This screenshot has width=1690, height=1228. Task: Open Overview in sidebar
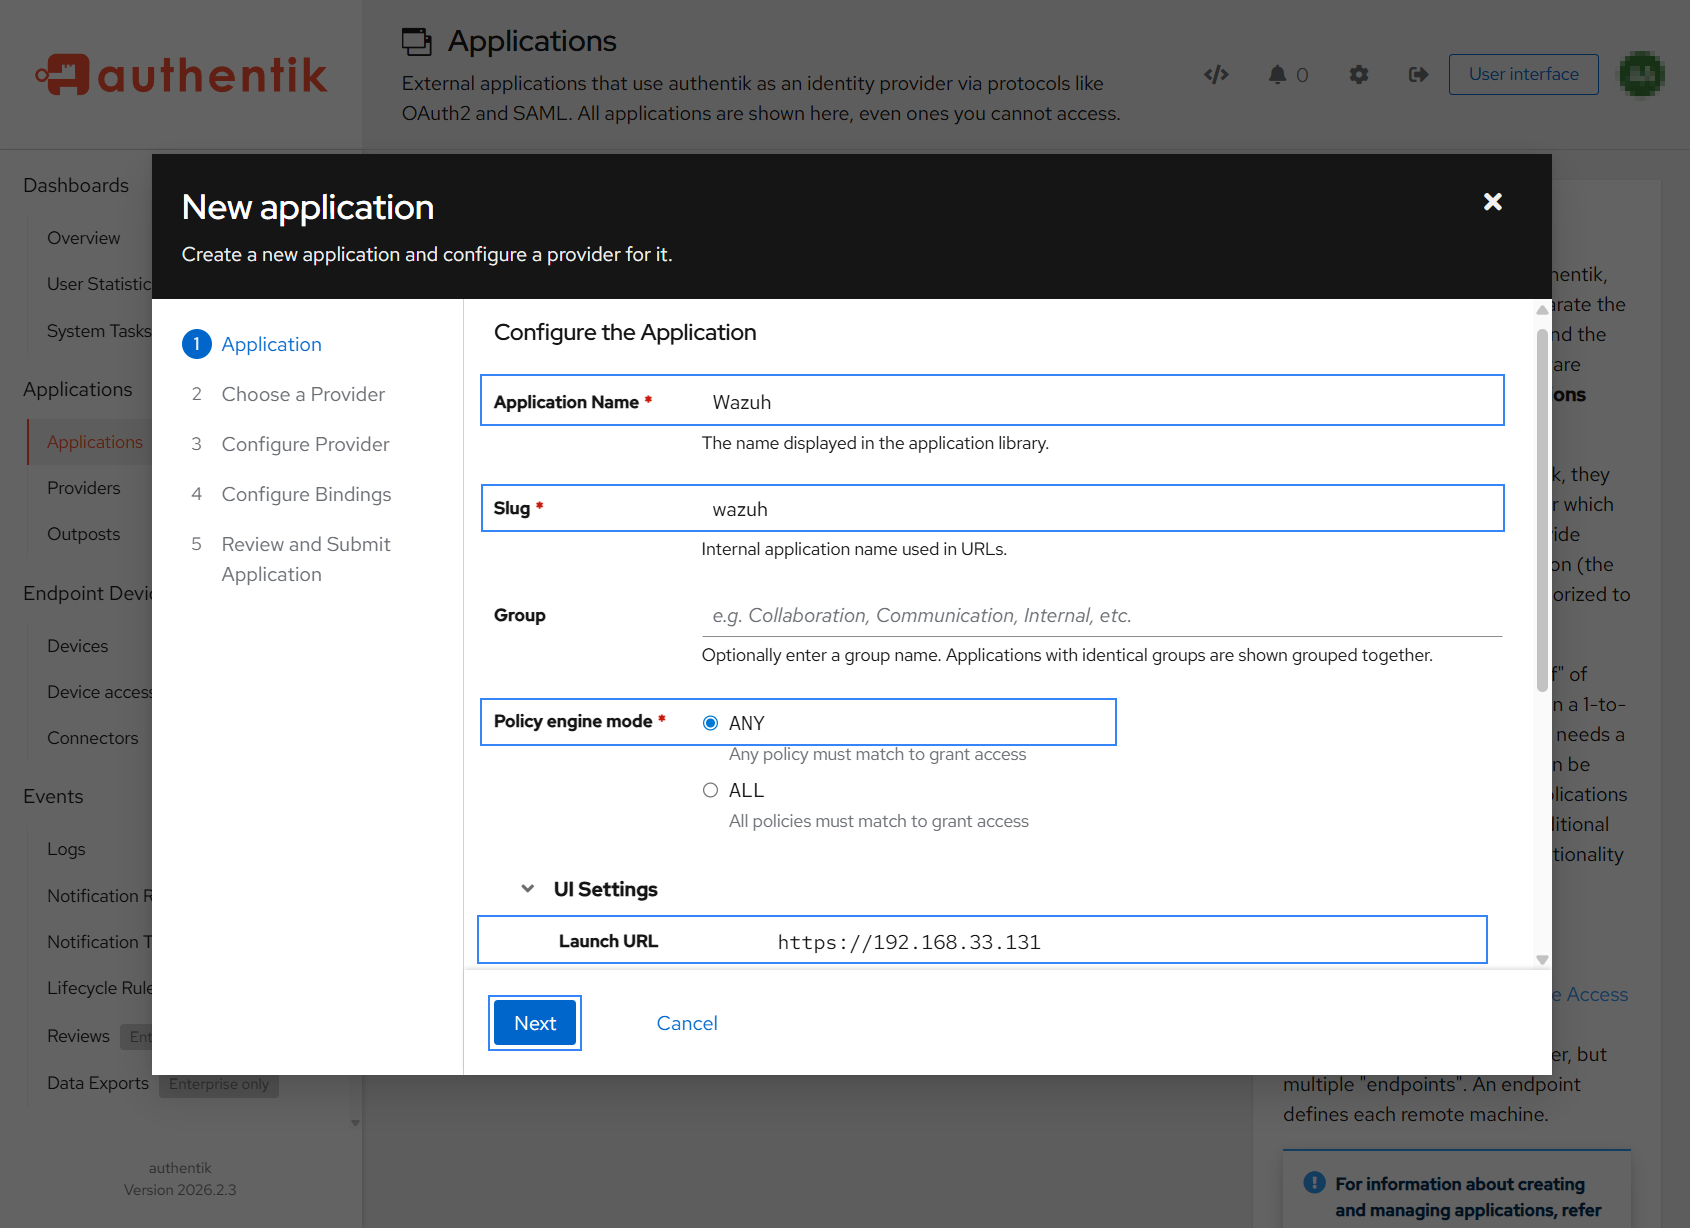(x=83, y=238)
